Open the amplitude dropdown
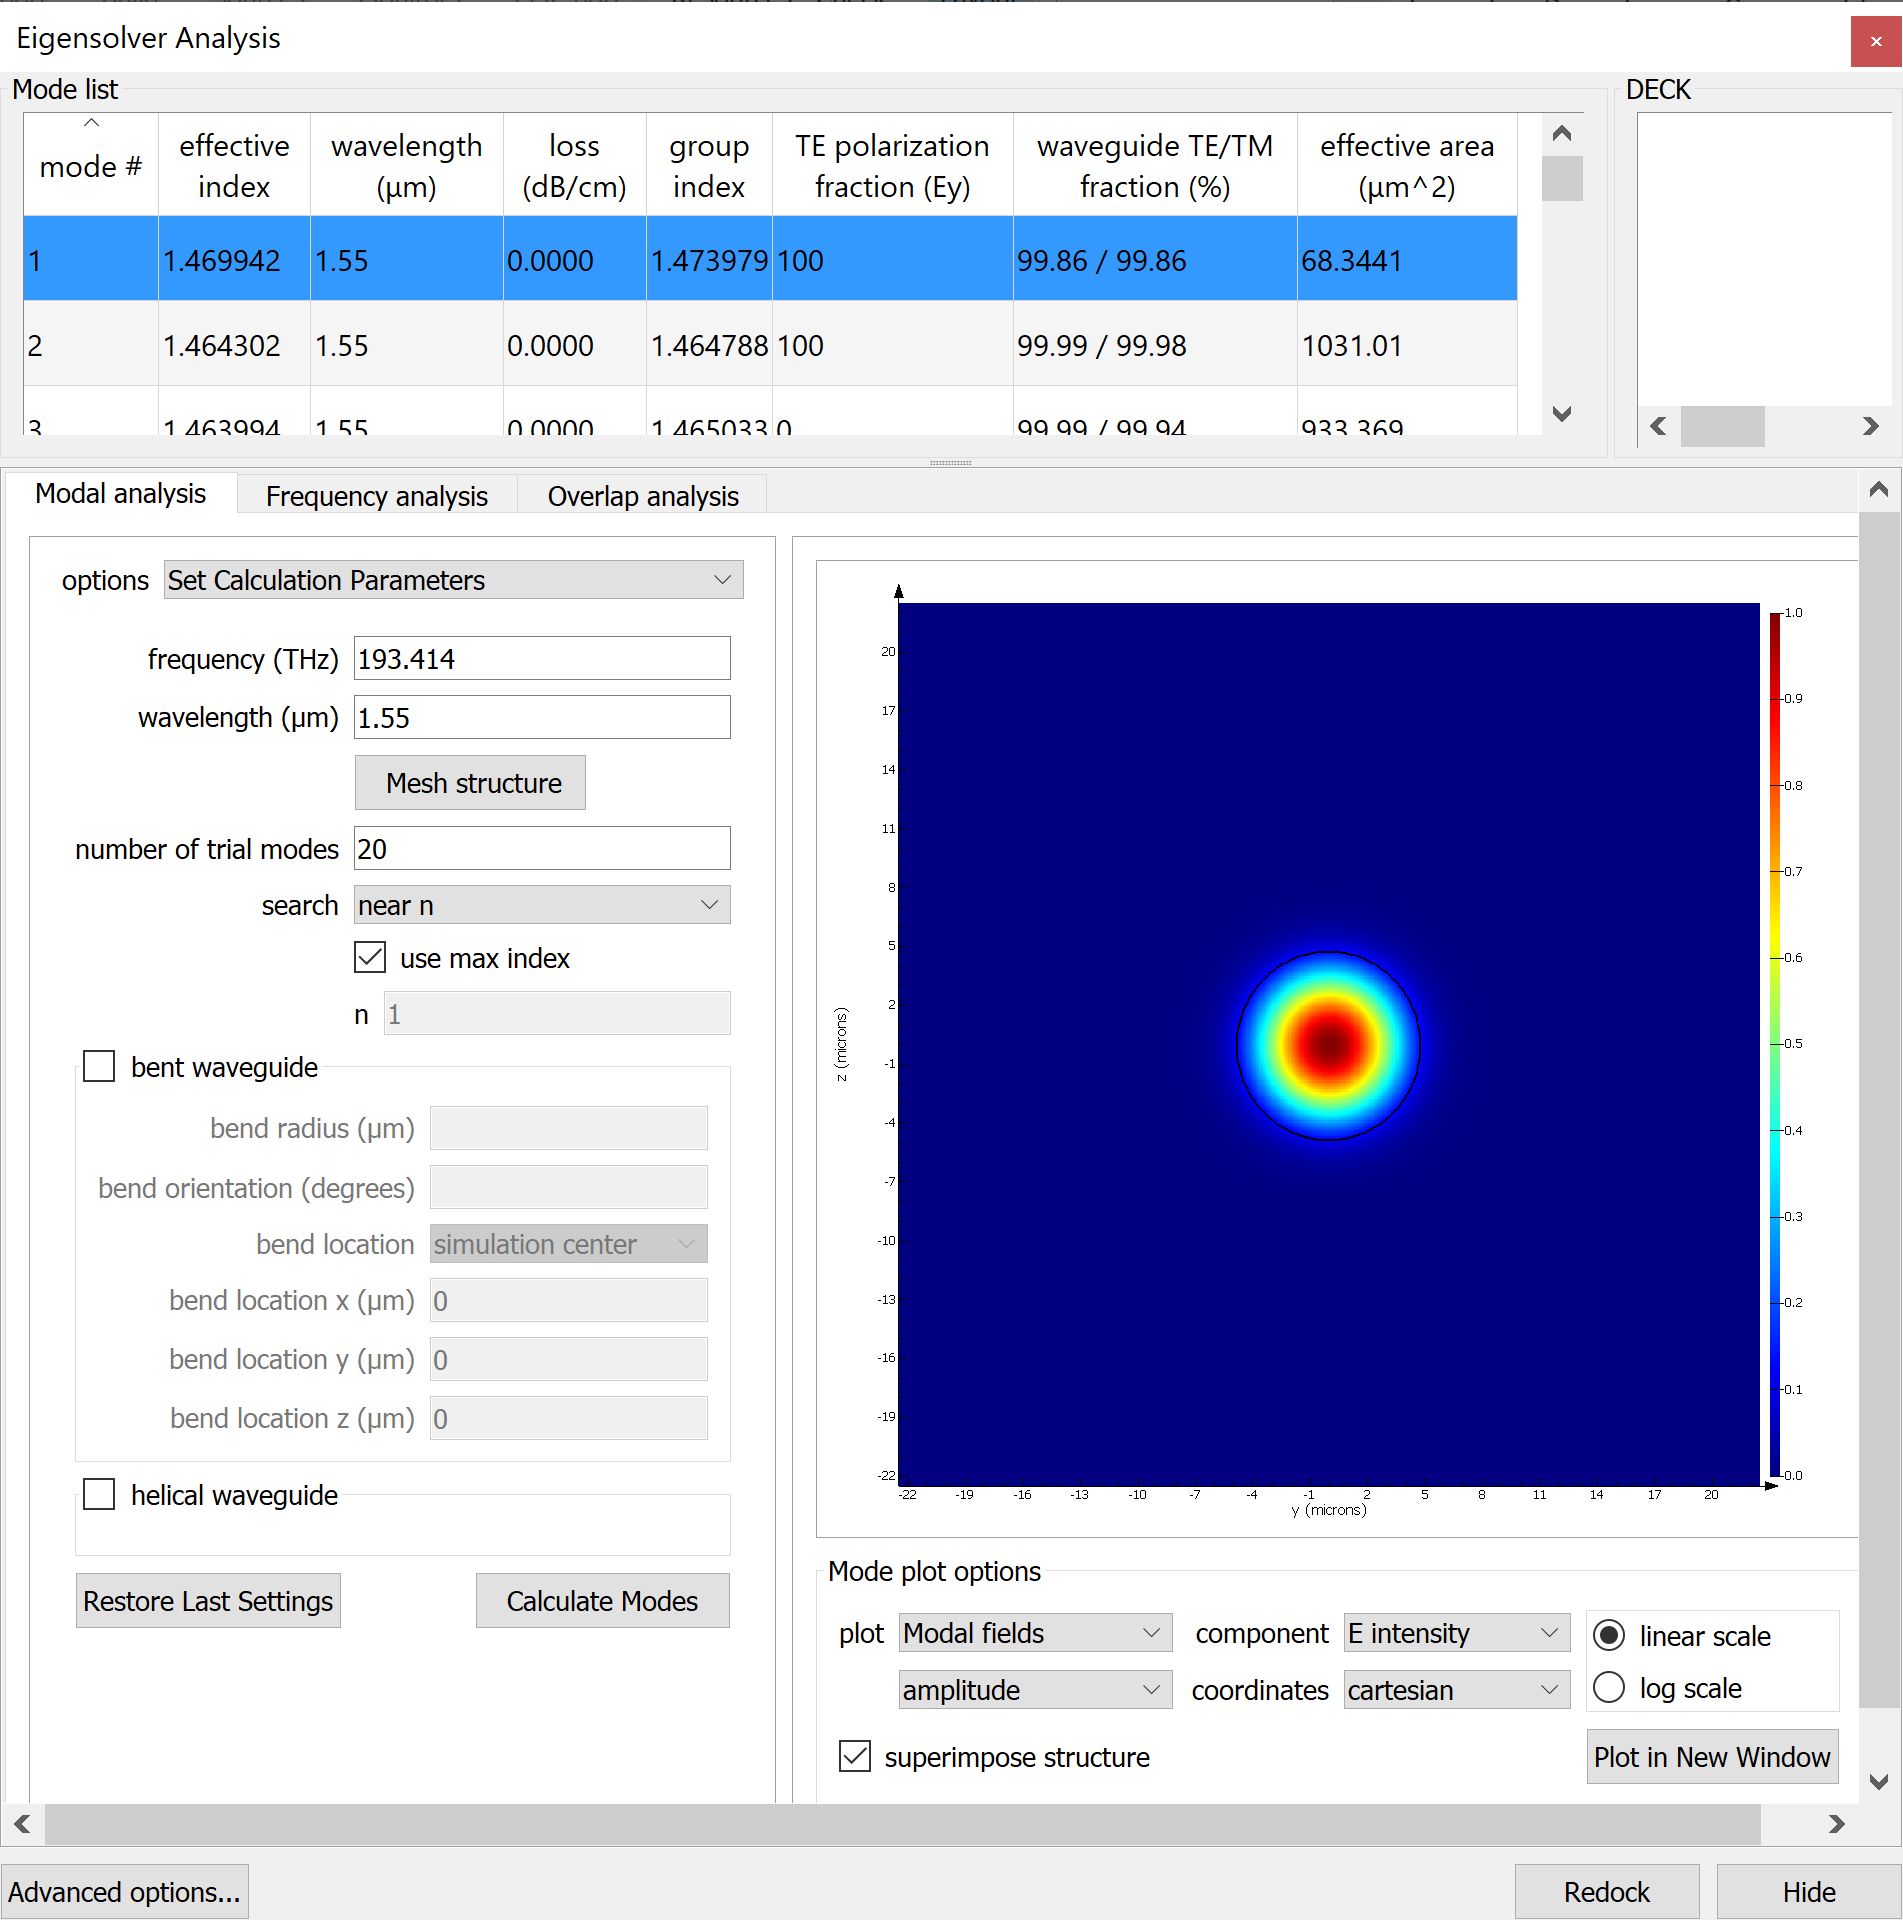This screenshot has height=1920, width=1903. point(1035,1690)
